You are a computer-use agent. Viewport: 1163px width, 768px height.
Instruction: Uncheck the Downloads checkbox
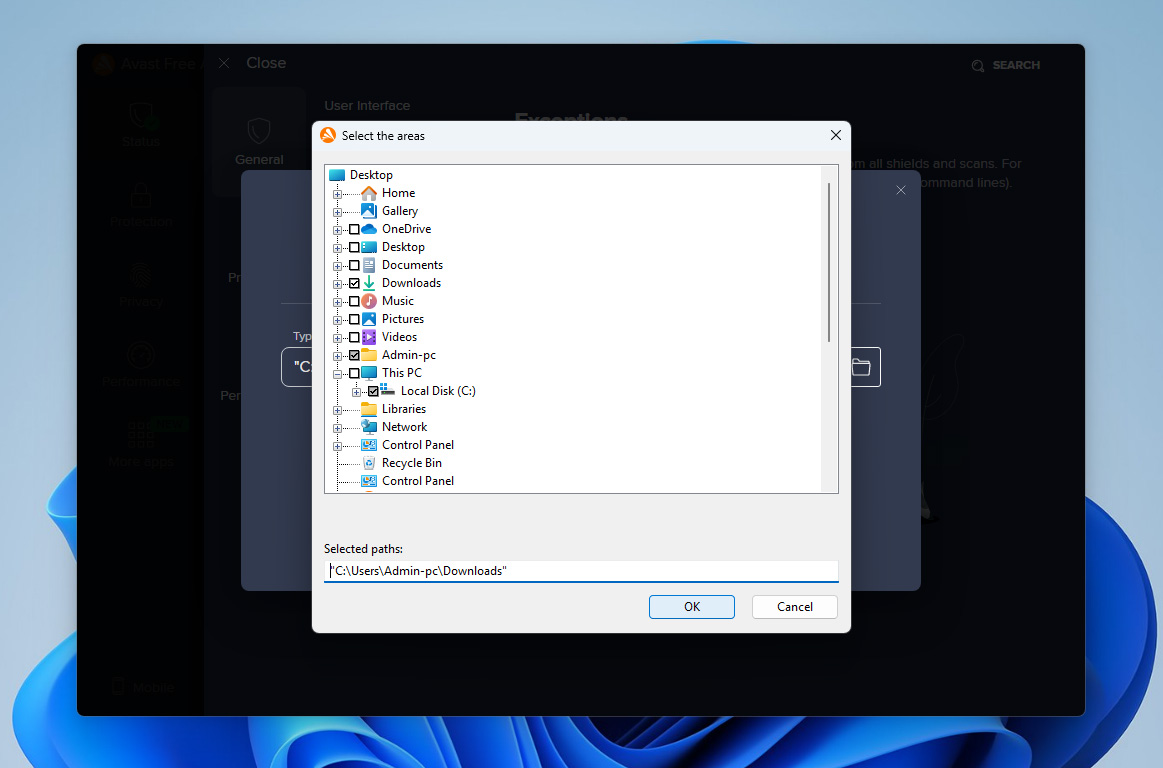(355, 283)
